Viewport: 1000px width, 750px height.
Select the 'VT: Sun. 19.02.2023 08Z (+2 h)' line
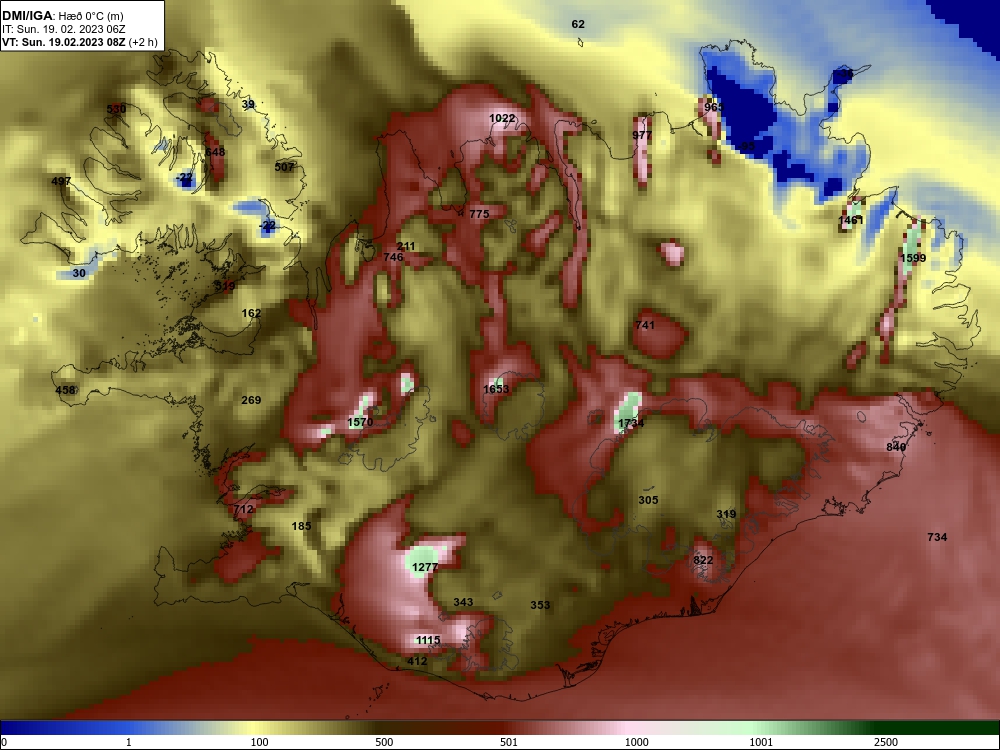(x=79, y=43)
